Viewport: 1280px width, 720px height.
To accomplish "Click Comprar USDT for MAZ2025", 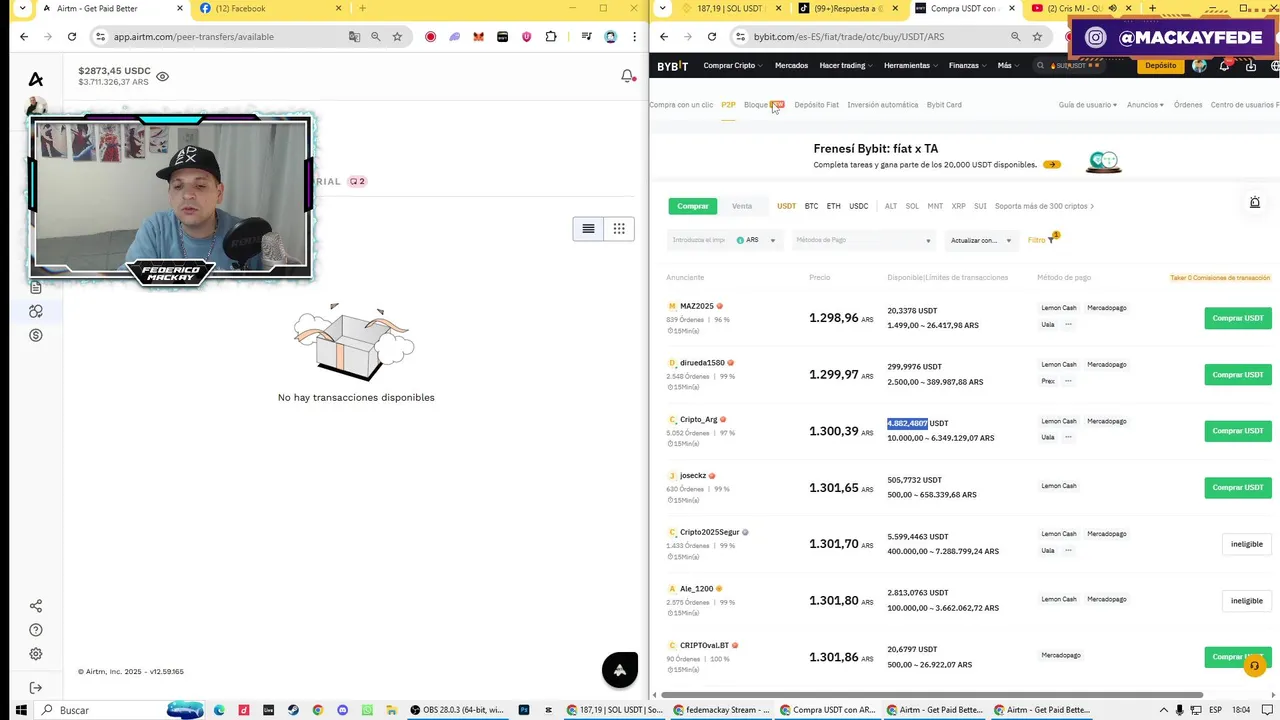I will 1238,318.
